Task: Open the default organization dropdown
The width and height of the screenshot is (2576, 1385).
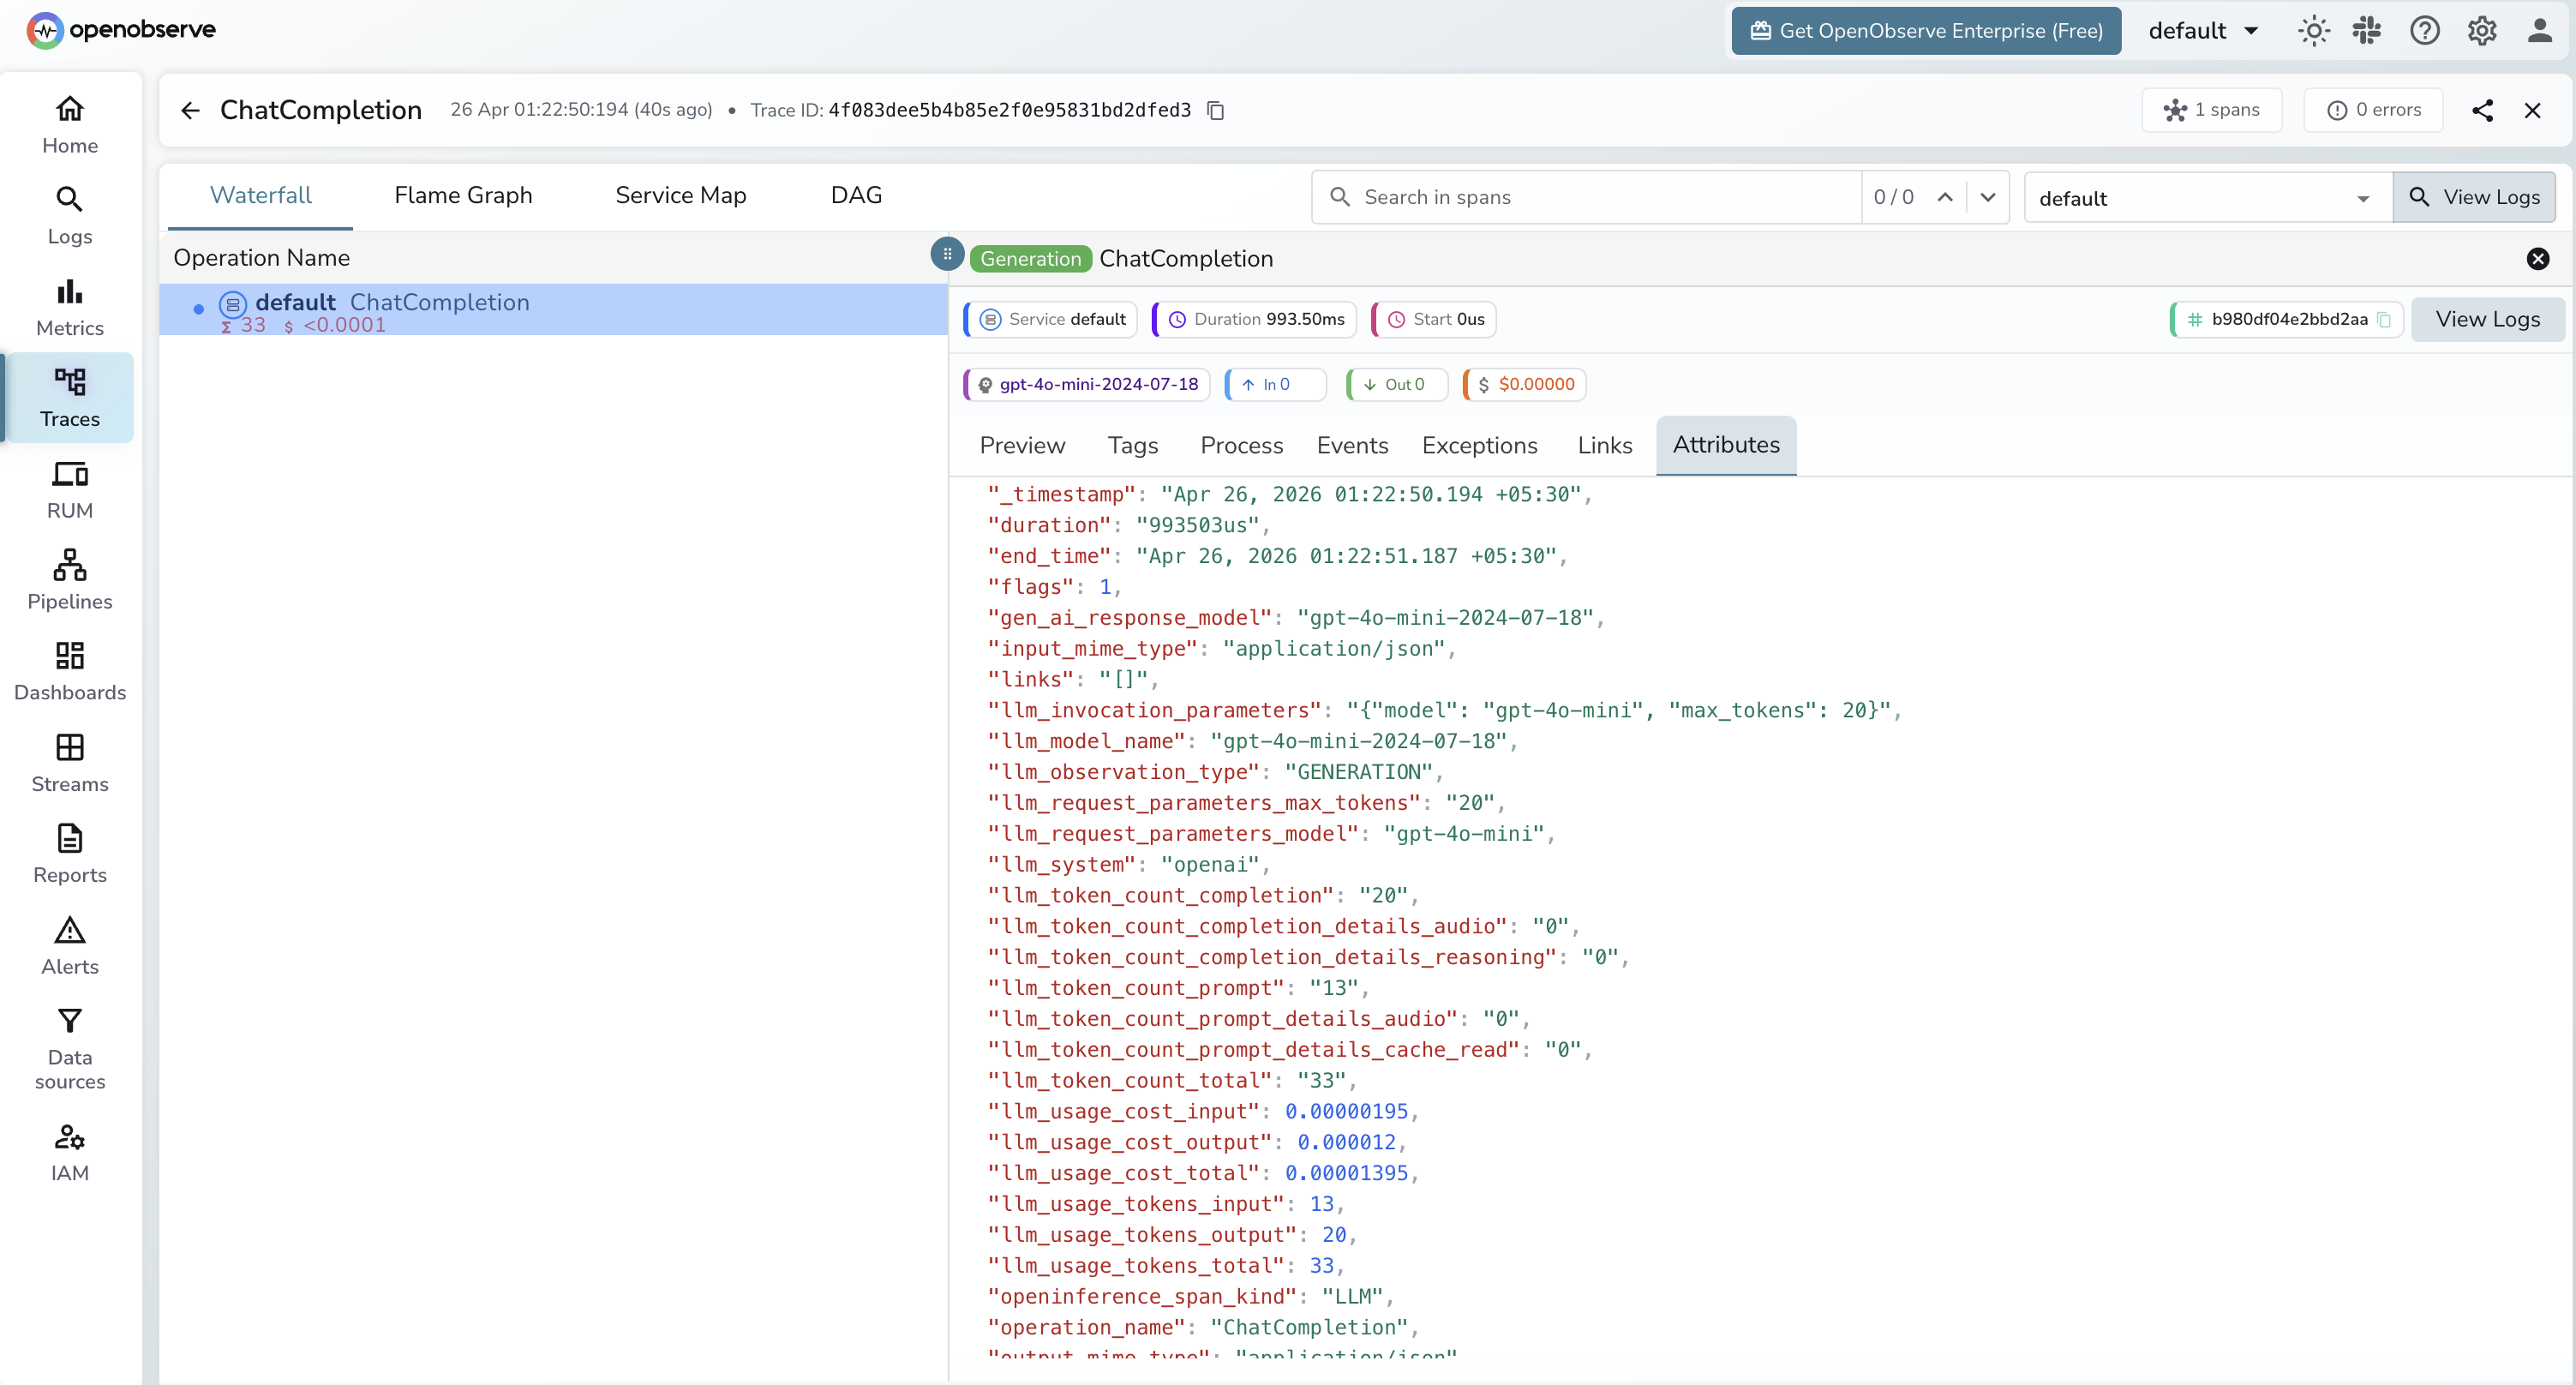Action: 2202,30
